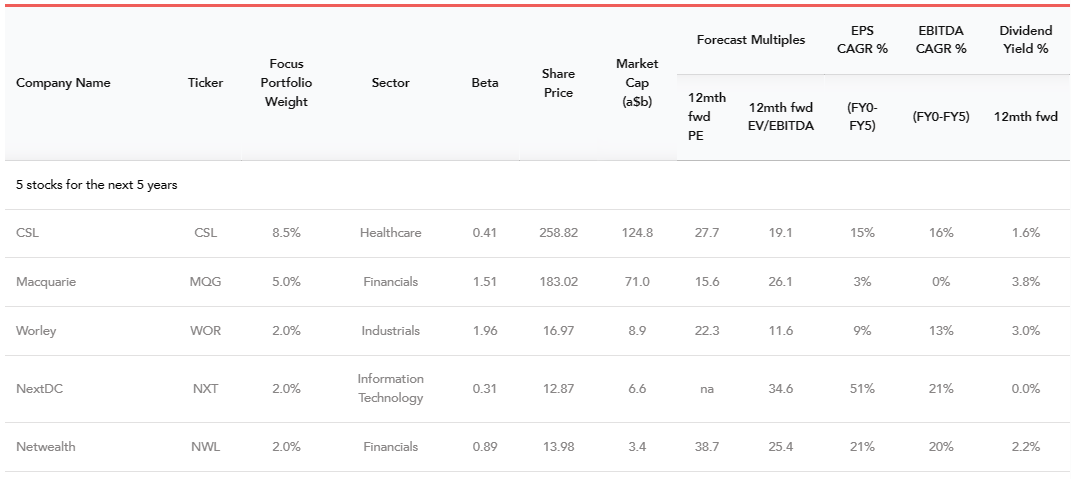This screenshot has height=479, width=1071.
Task: Click the Market Cap (a$b) header
Action: click(x=637, y=83)
